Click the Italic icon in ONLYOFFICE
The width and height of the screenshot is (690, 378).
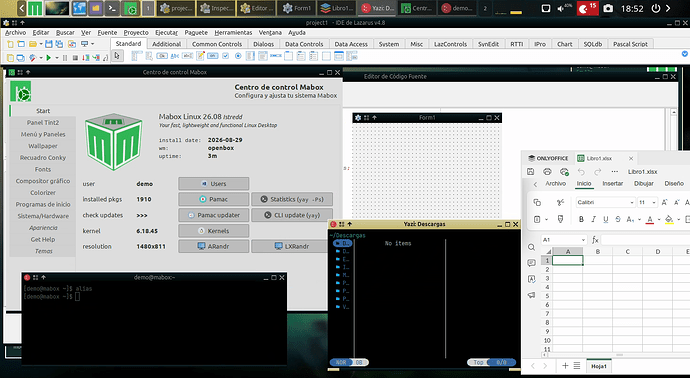click(x=593, y=219)
